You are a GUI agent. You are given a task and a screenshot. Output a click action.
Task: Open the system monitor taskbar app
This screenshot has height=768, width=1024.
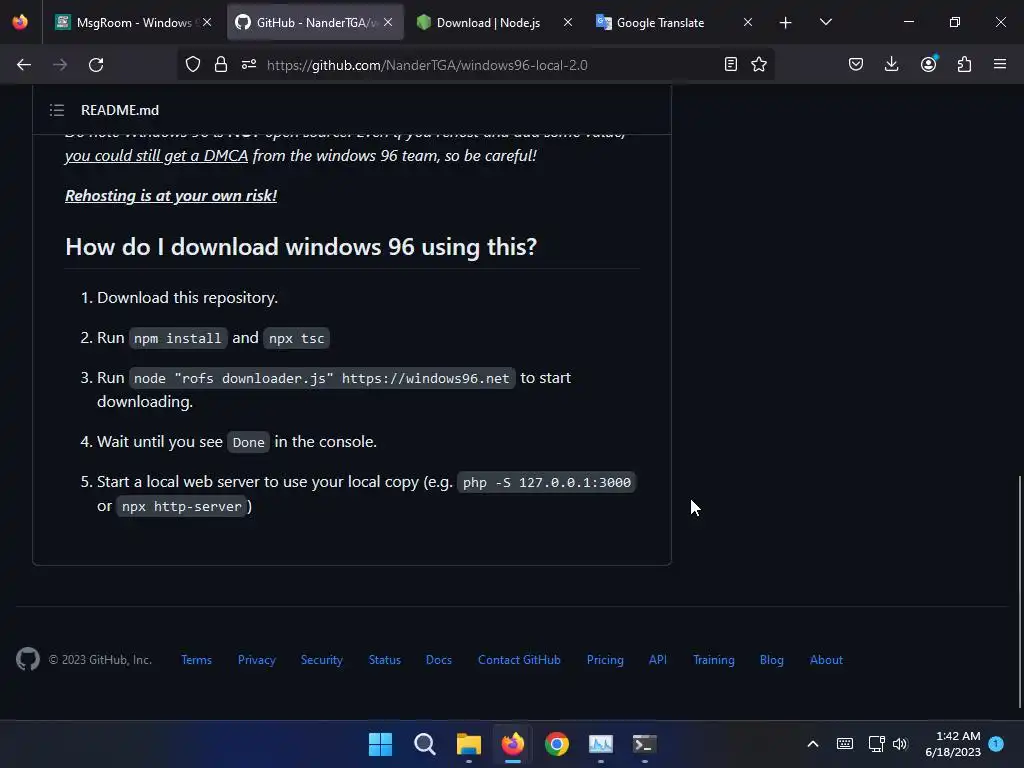coord(601,744)
